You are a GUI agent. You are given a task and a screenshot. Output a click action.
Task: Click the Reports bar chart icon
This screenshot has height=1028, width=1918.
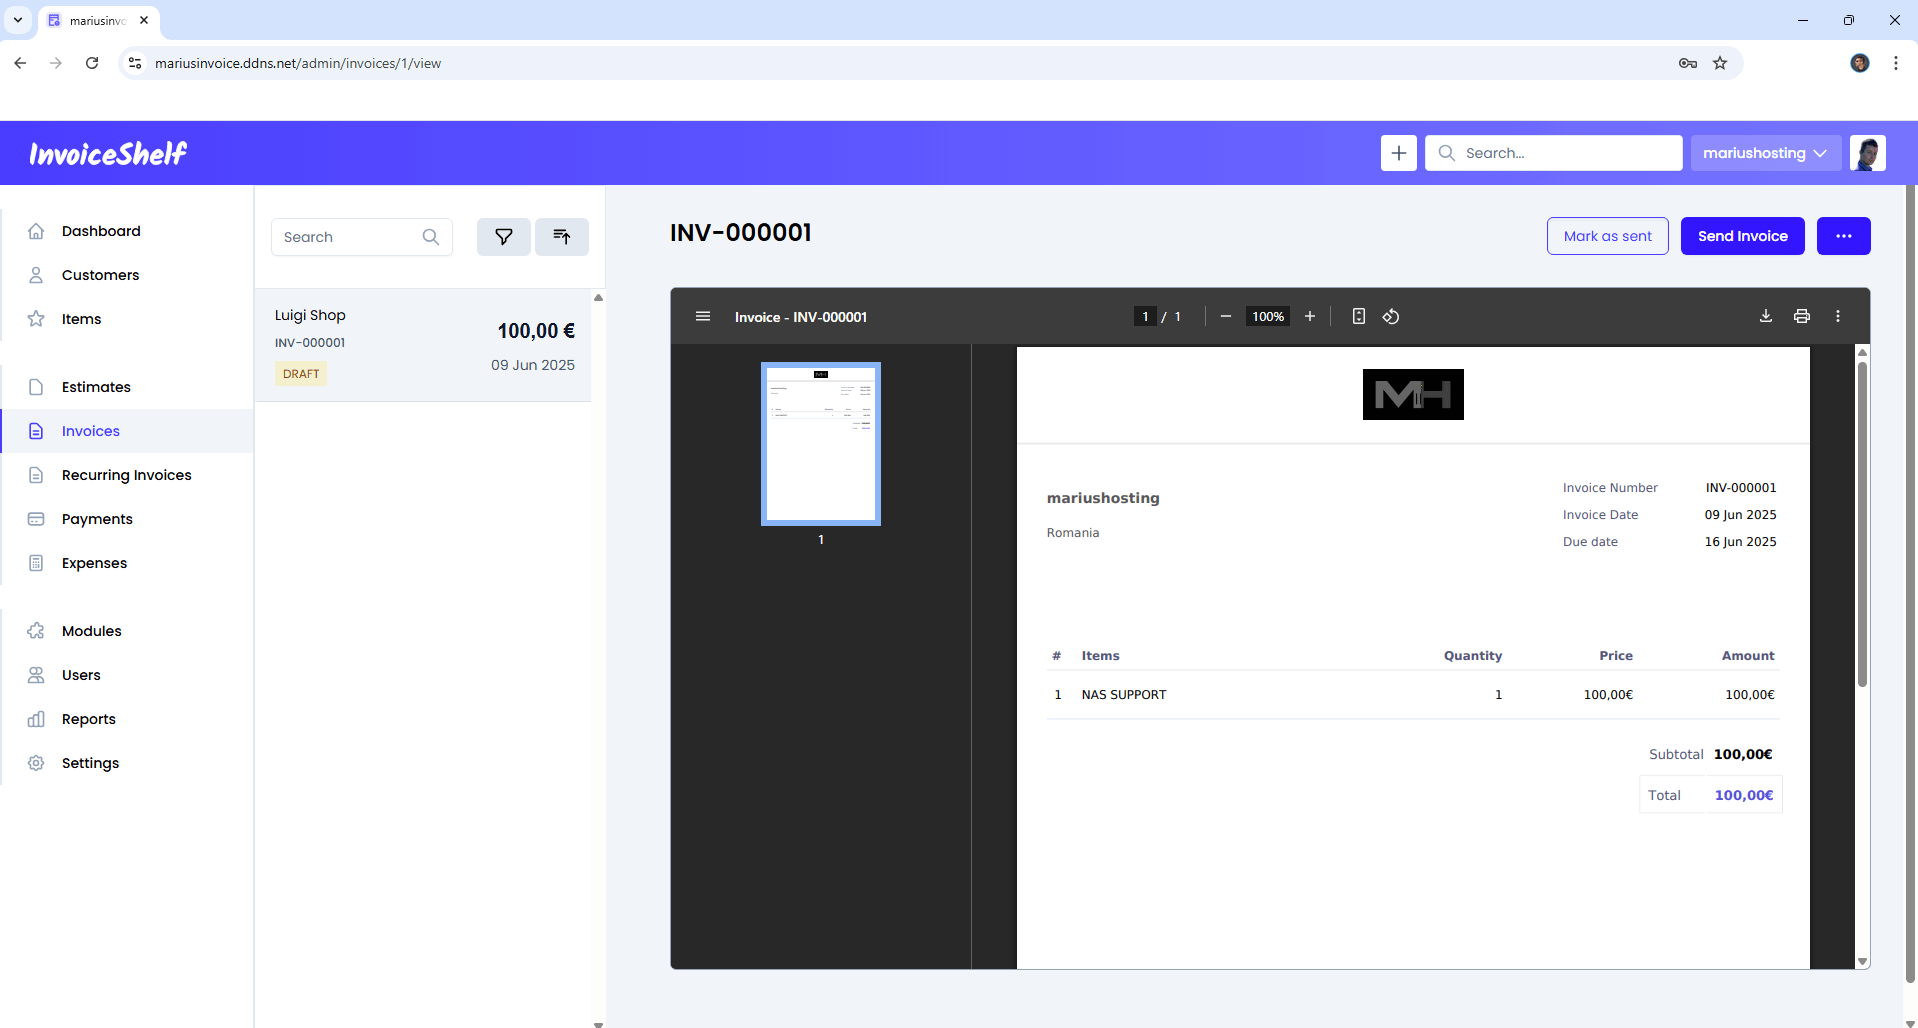pos(36,719)
